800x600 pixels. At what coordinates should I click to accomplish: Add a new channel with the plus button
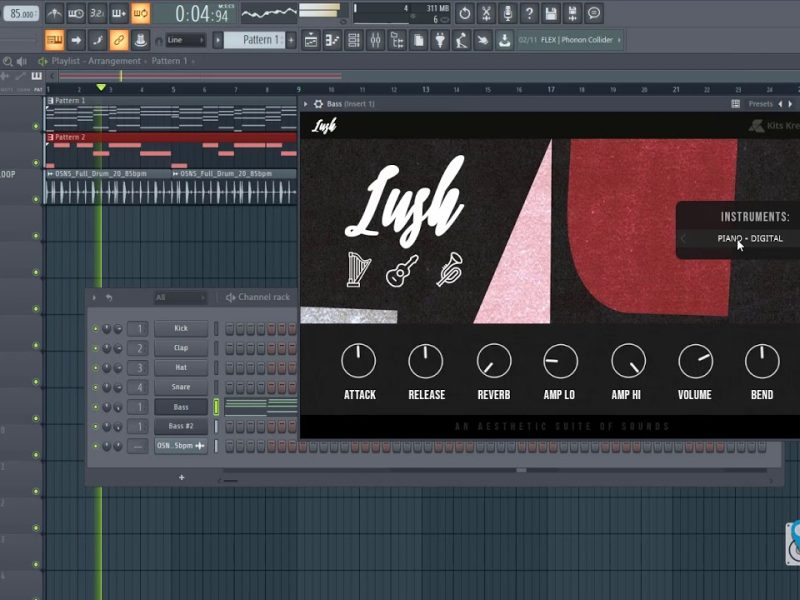181,478
